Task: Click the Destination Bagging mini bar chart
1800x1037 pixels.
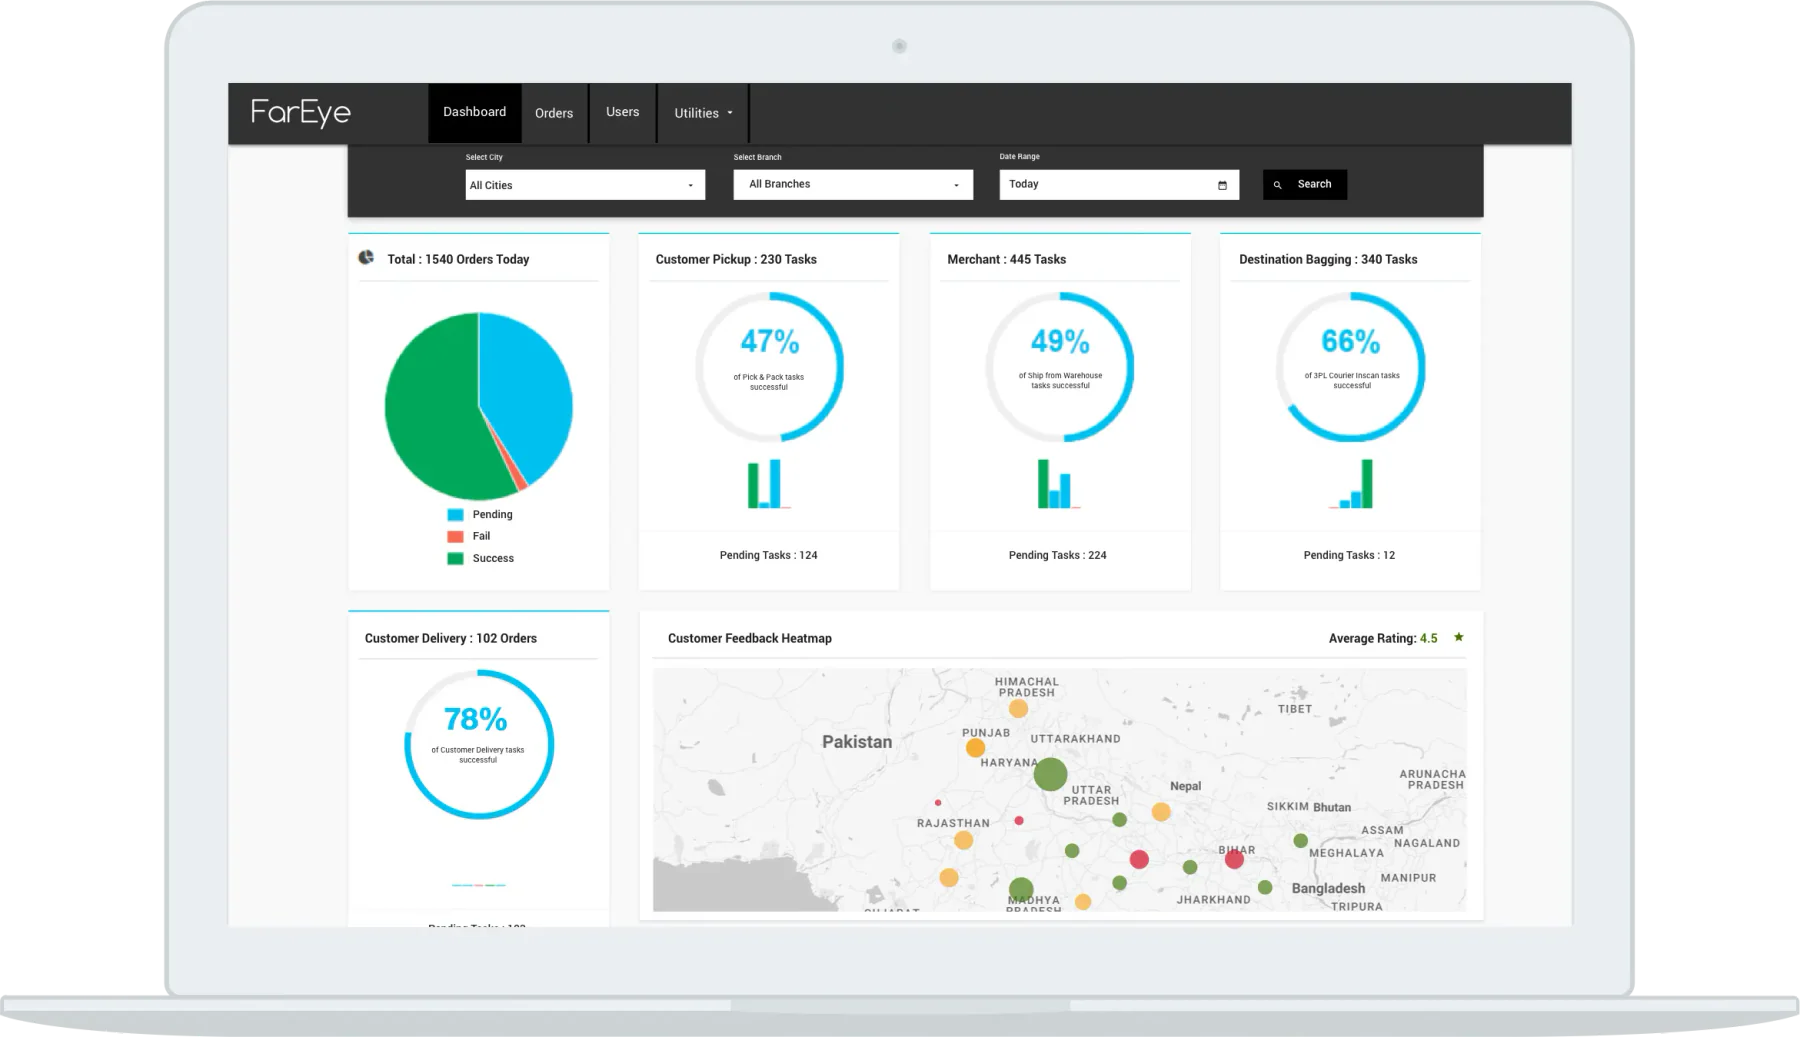Action: (1351, 484)
